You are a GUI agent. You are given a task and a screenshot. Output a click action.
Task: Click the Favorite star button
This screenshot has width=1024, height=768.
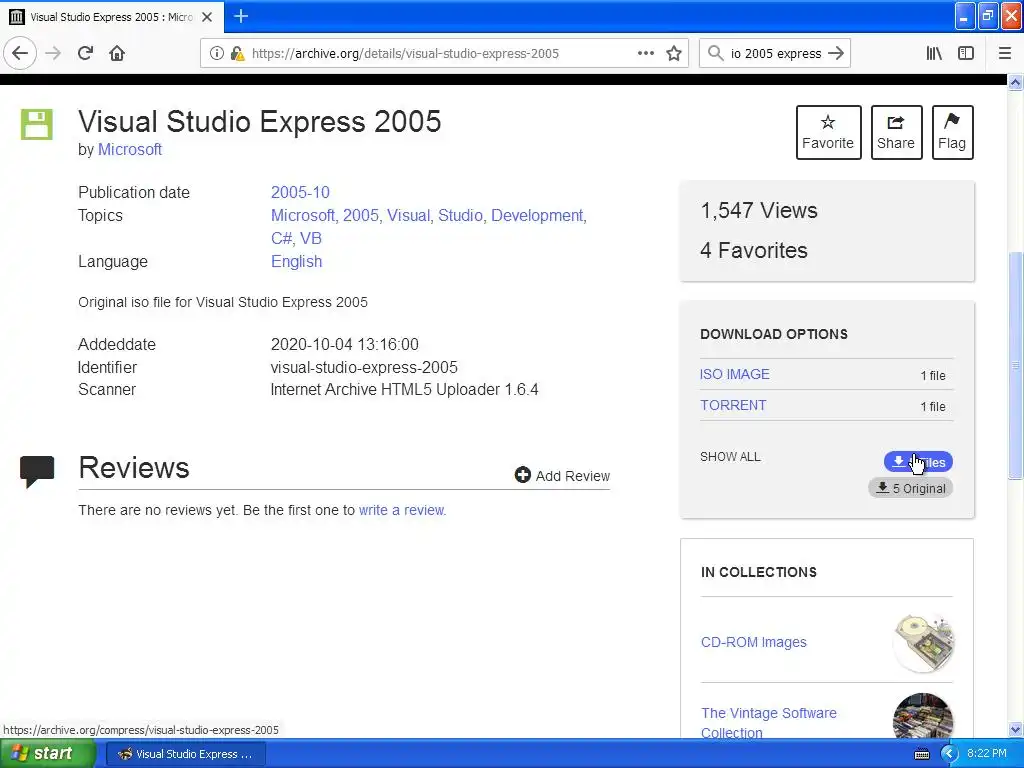(828, 132)
